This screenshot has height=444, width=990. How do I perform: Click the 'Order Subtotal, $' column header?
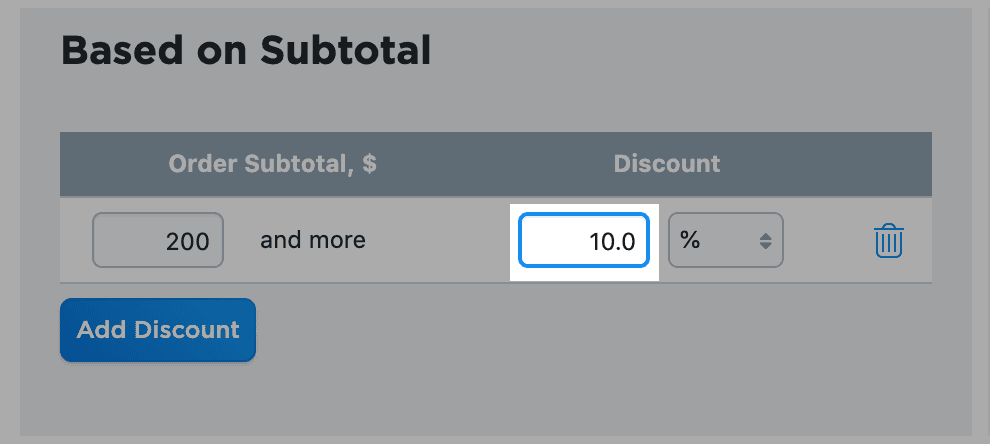coord(272,164)
